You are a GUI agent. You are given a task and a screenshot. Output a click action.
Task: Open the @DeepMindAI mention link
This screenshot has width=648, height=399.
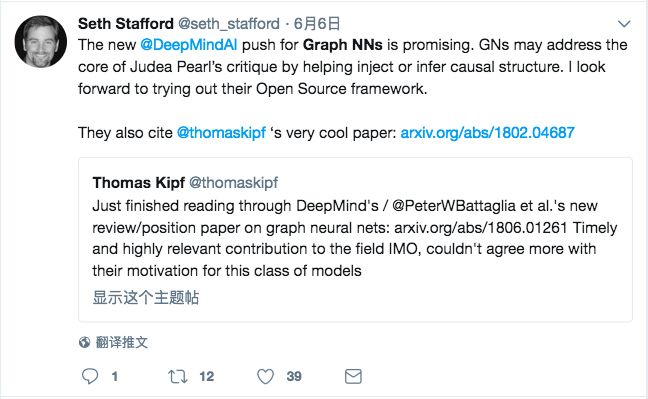click(189, 45)
